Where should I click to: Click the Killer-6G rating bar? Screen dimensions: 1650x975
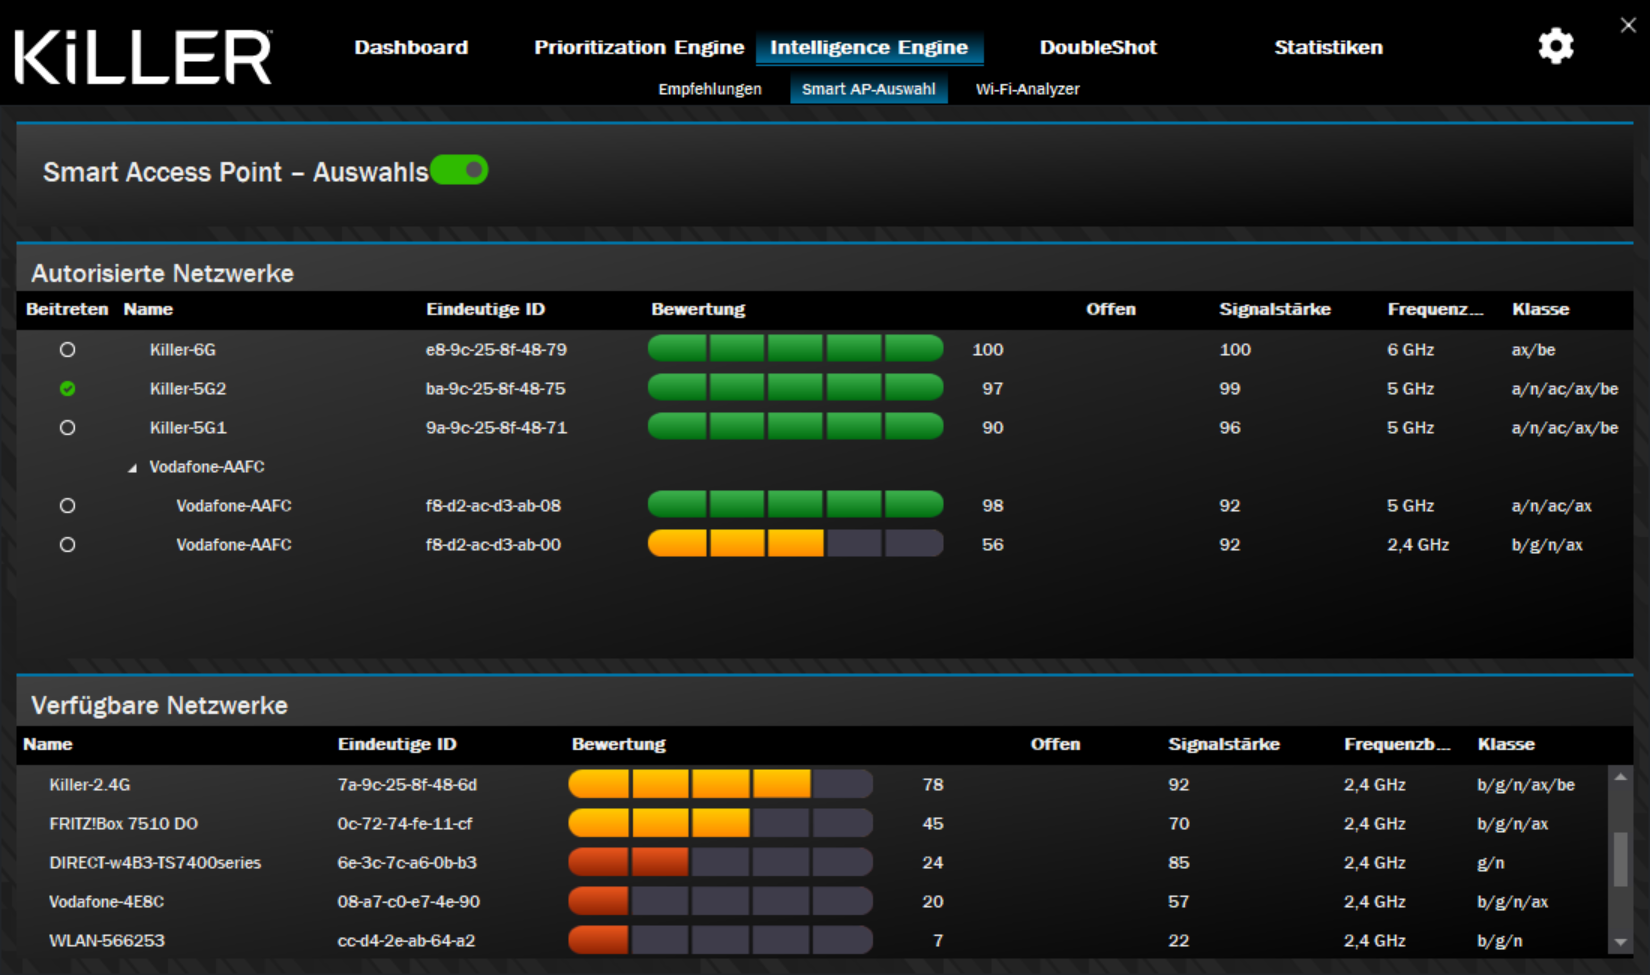pyautogui.click(x=795, y=349)
